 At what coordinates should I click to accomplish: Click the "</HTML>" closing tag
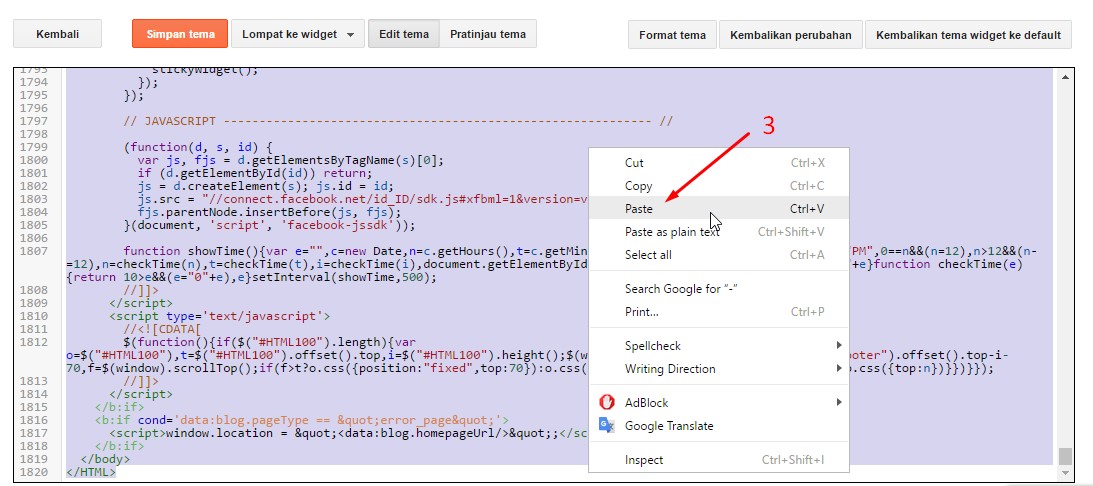coord(91,473)
